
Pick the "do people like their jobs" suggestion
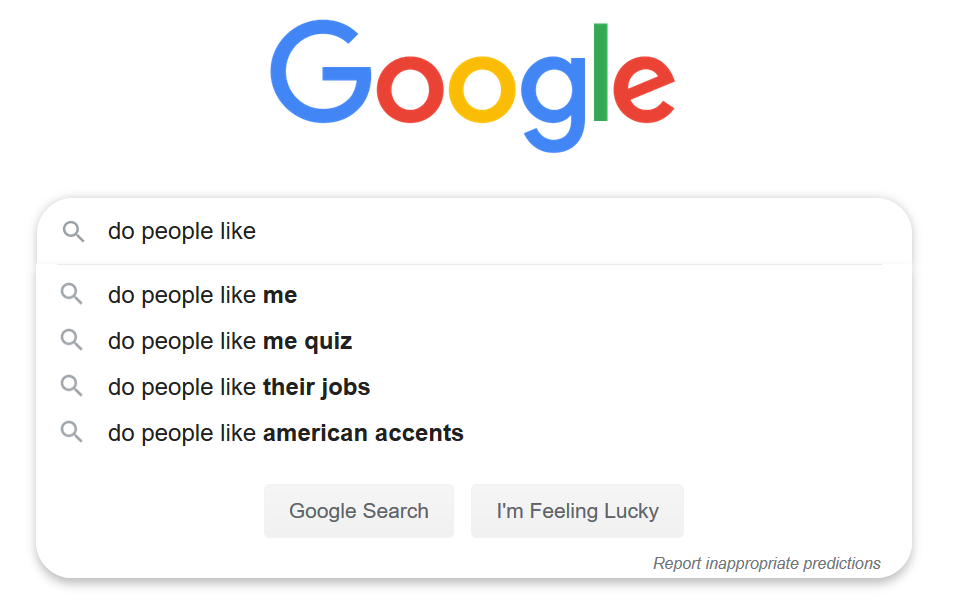pyautogui.click(x=239, y=387)
